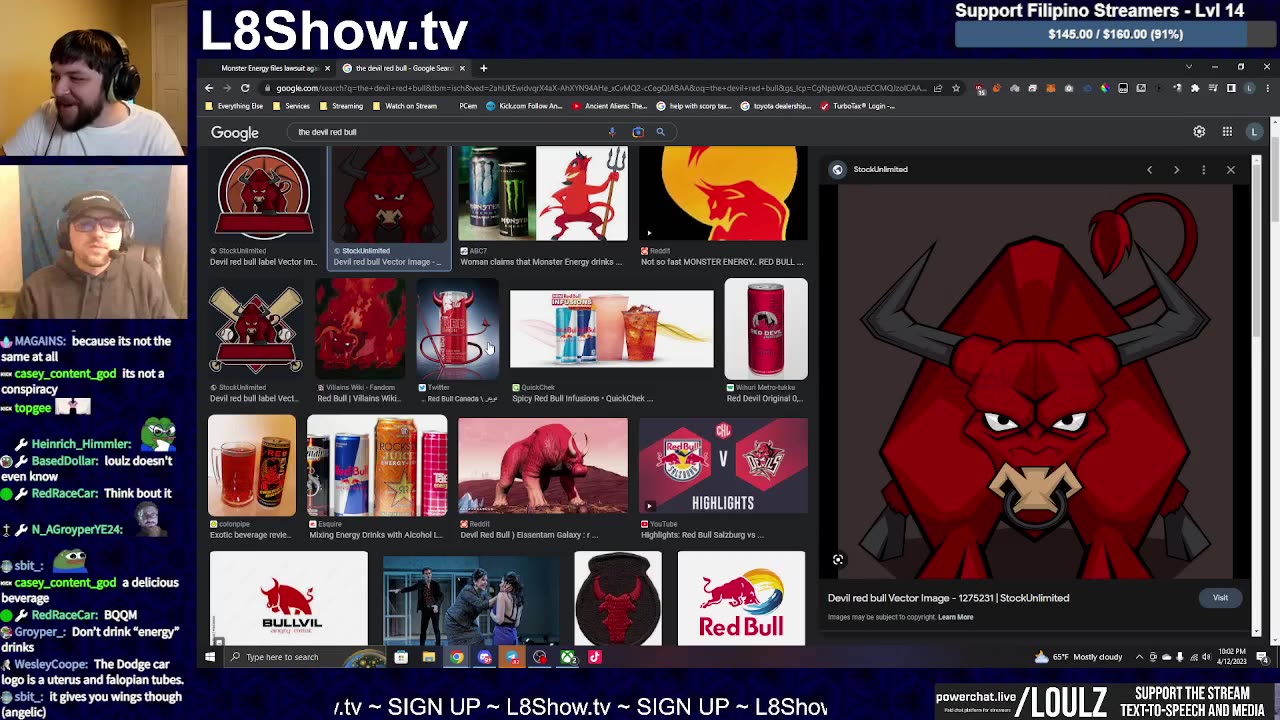The image size is (1280, 720).
Task: Open Chrome profile L in toolbar
Action: (1249, 88)
